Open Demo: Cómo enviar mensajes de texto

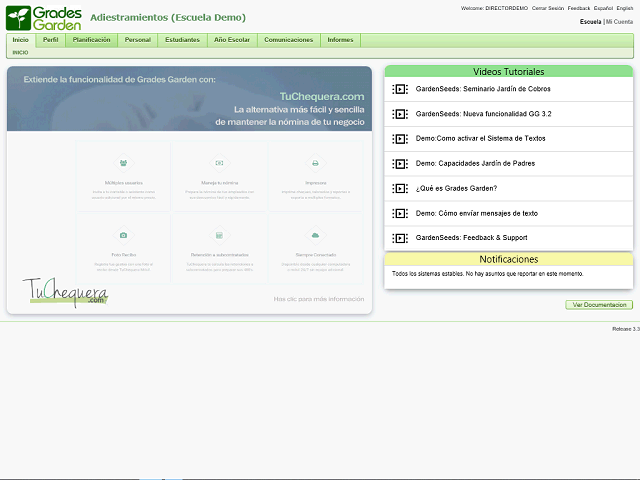coord(477,213)
